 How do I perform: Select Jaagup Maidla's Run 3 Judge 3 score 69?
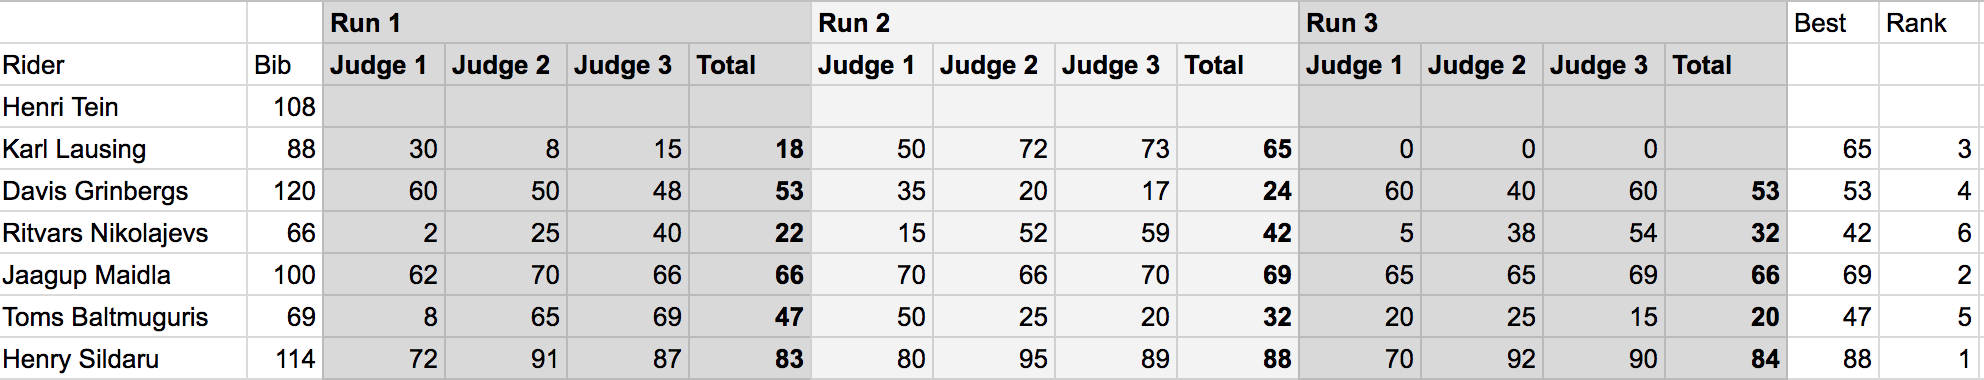pos(1604,274)
